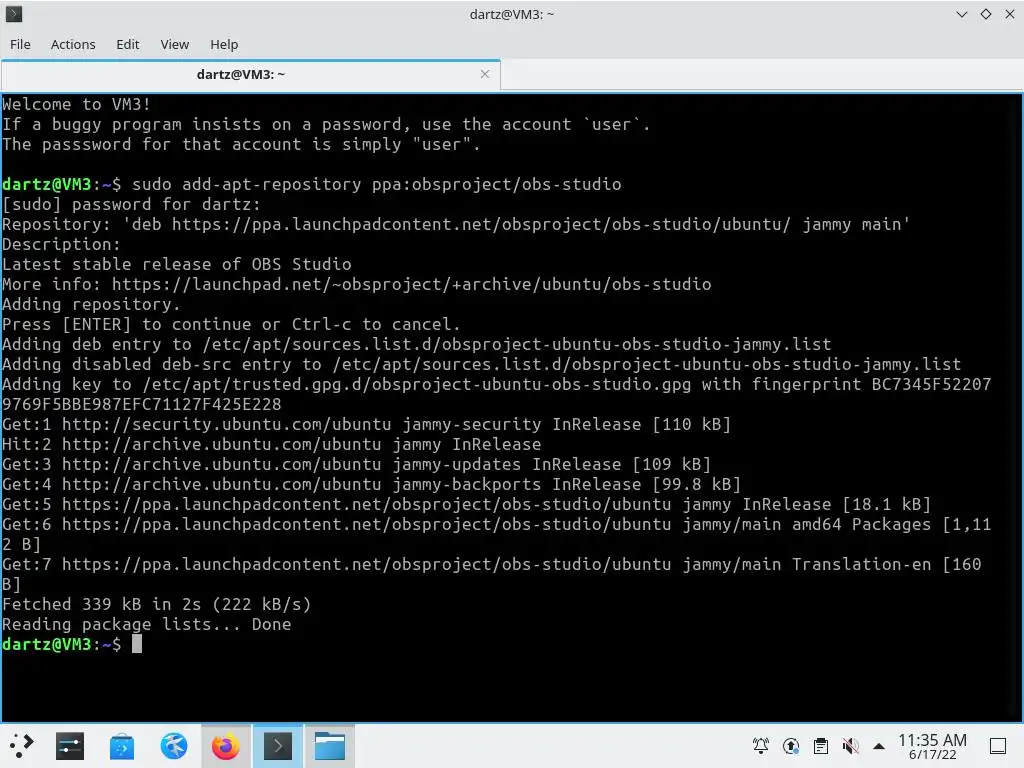The image size is (1024, 768).
Task: Open clipboard tray icon
Action: point(820,746)
